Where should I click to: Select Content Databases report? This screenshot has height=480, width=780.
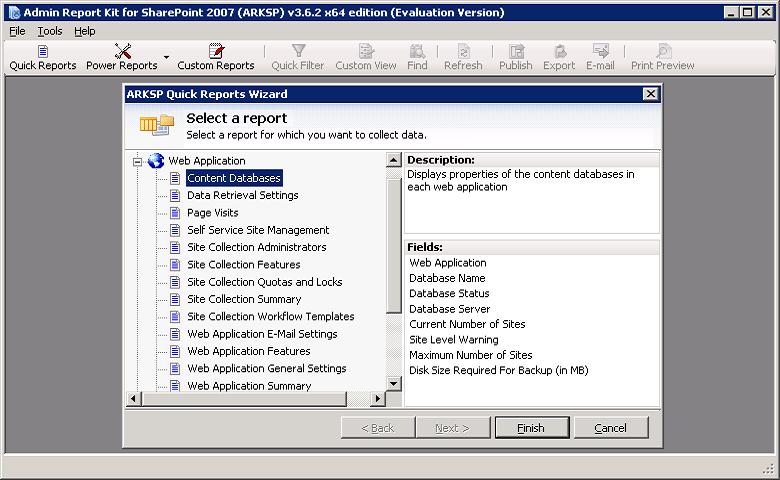click(234, 178)
